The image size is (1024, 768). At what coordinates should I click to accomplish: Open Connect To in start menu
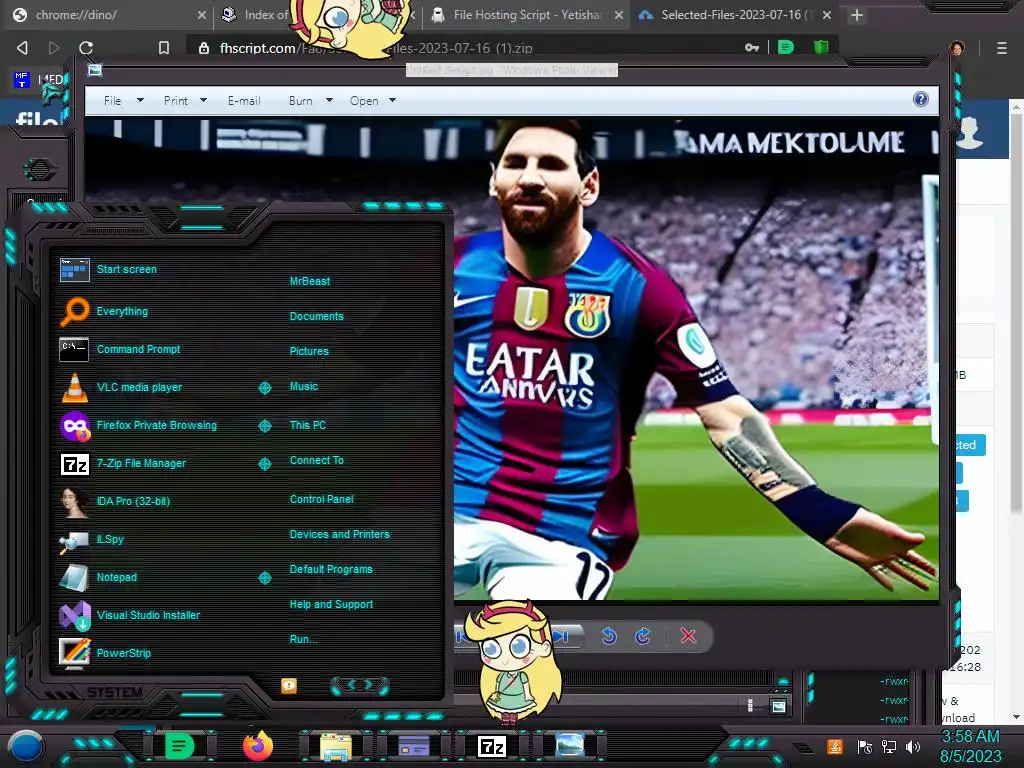tap(316, 460)
